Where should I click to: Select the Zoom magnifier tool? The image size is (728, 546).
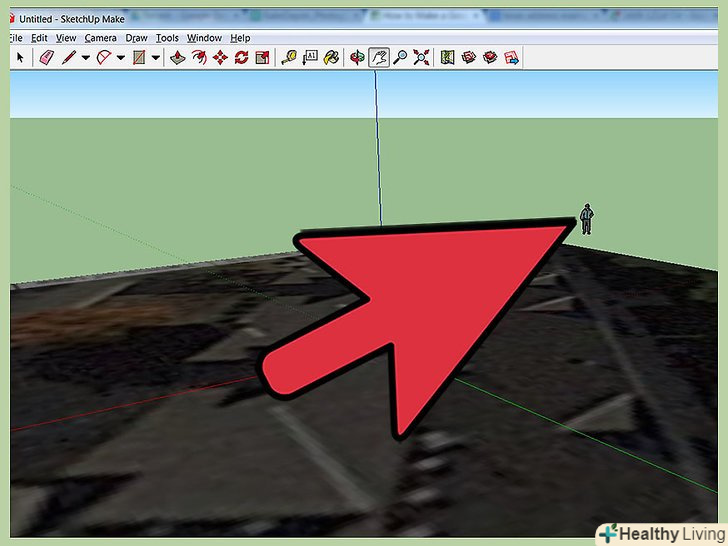[400, 58]
